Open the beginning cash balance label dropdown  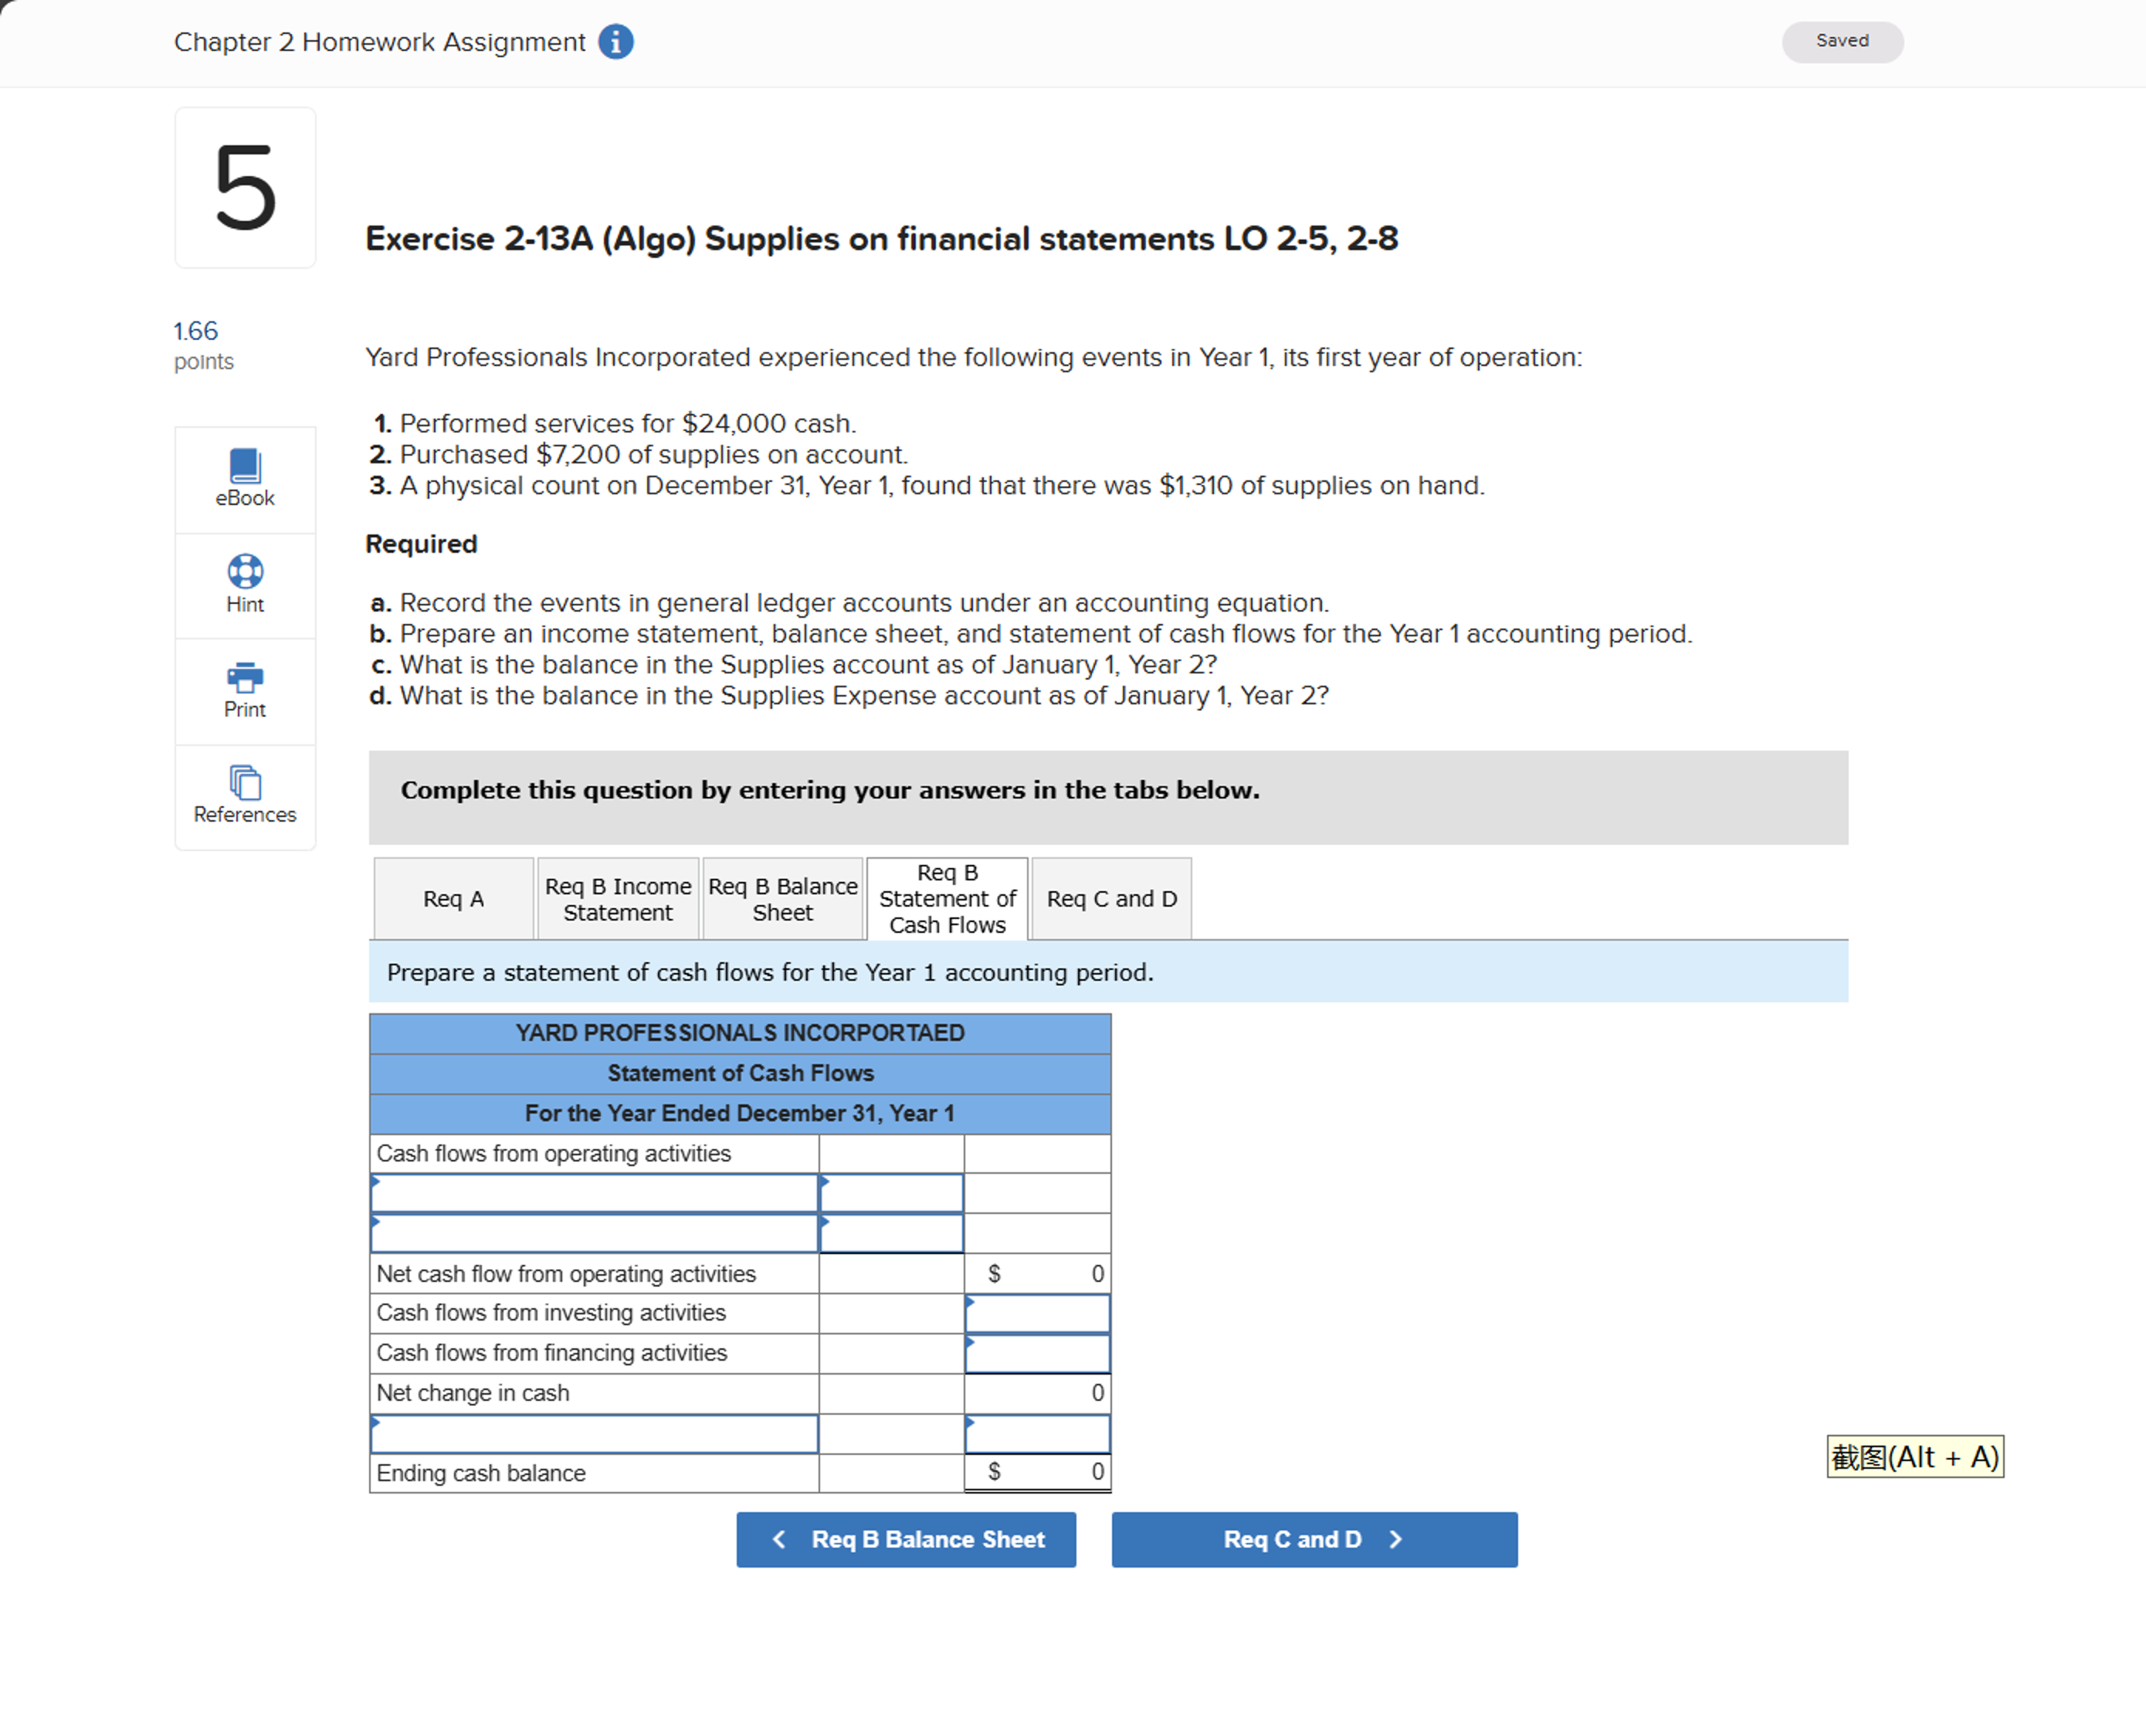coord(594,1434)
